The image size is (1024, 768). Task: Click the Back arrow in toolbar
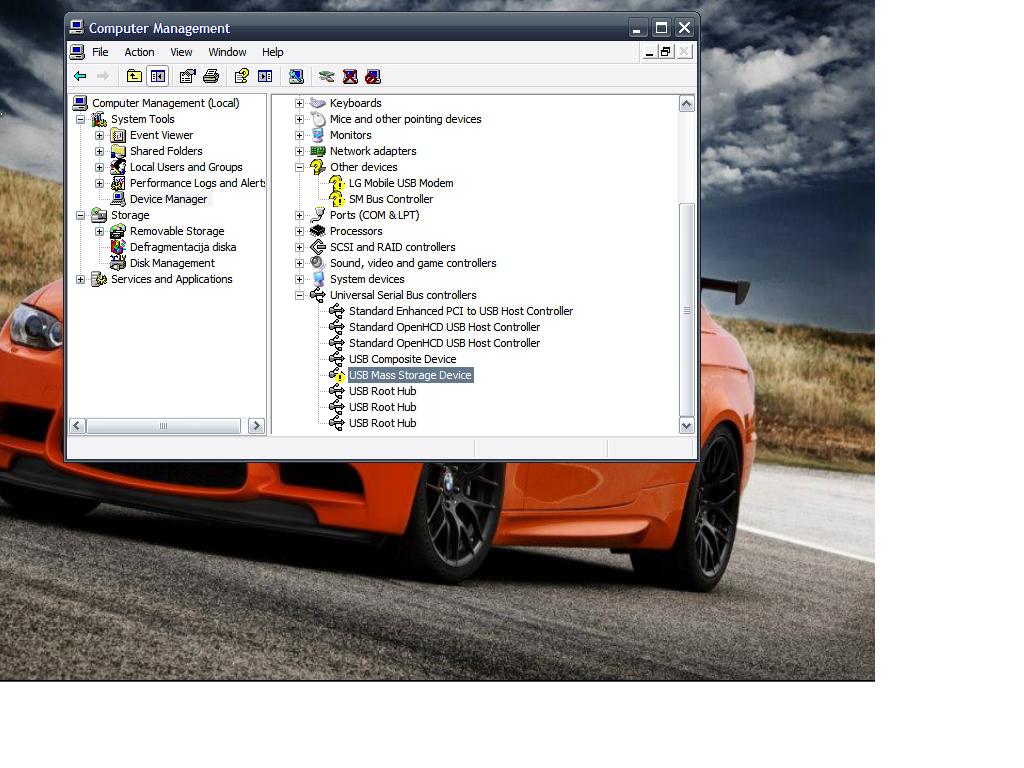[x=80, y=76]
